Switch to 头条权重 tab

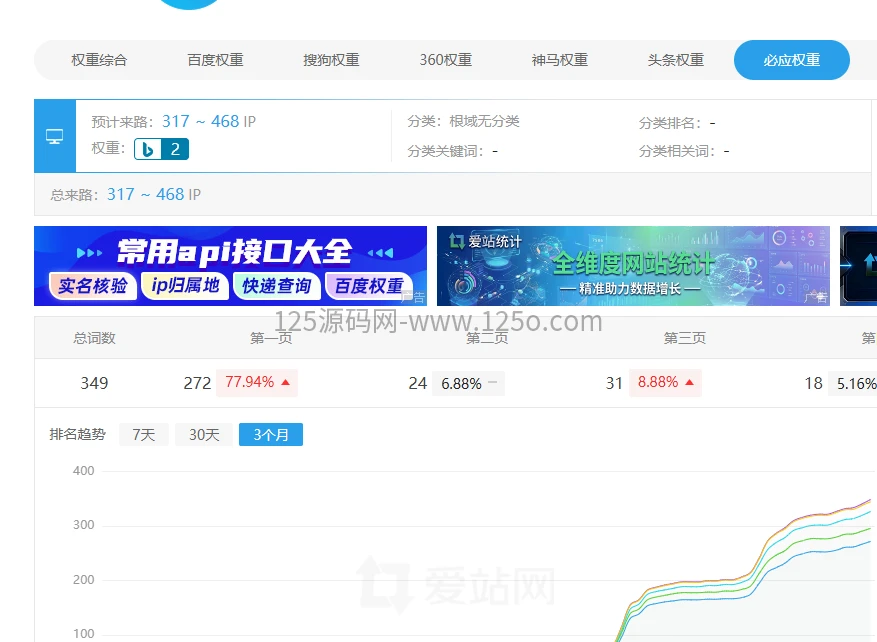(676, 60)
